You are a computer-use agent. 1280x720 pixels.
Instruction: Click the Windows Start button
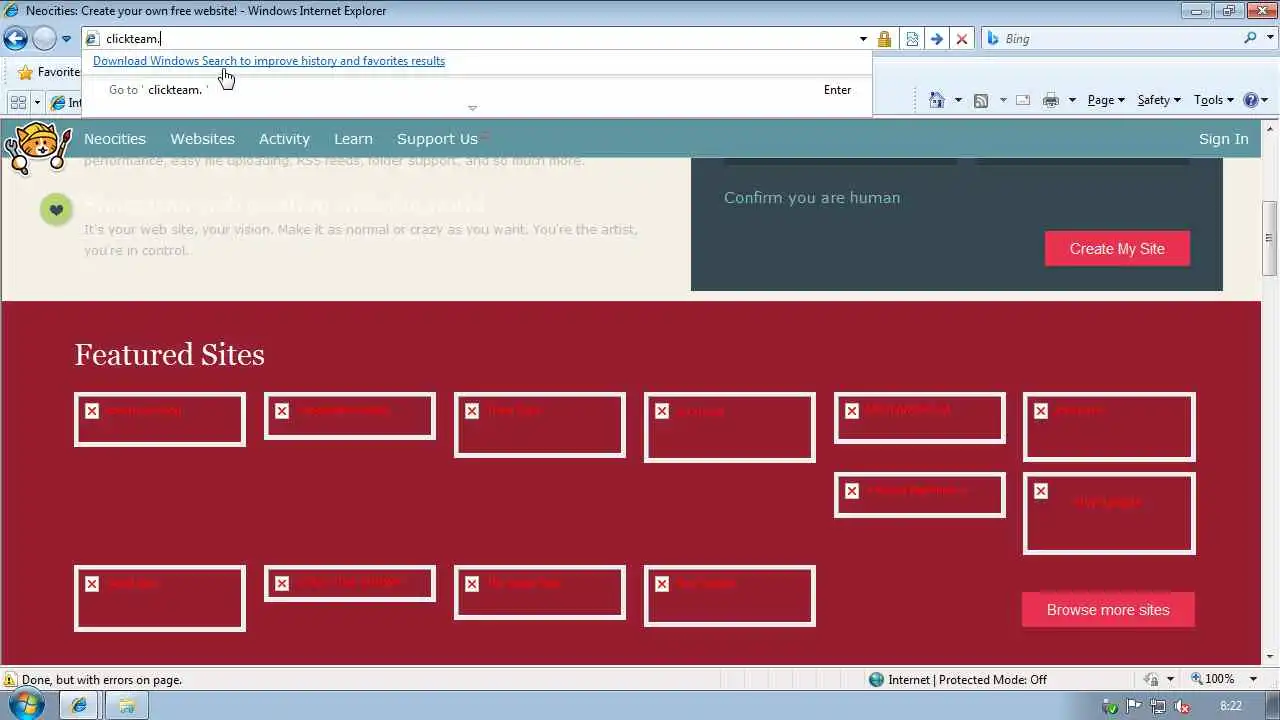click(x=24, y=705)
